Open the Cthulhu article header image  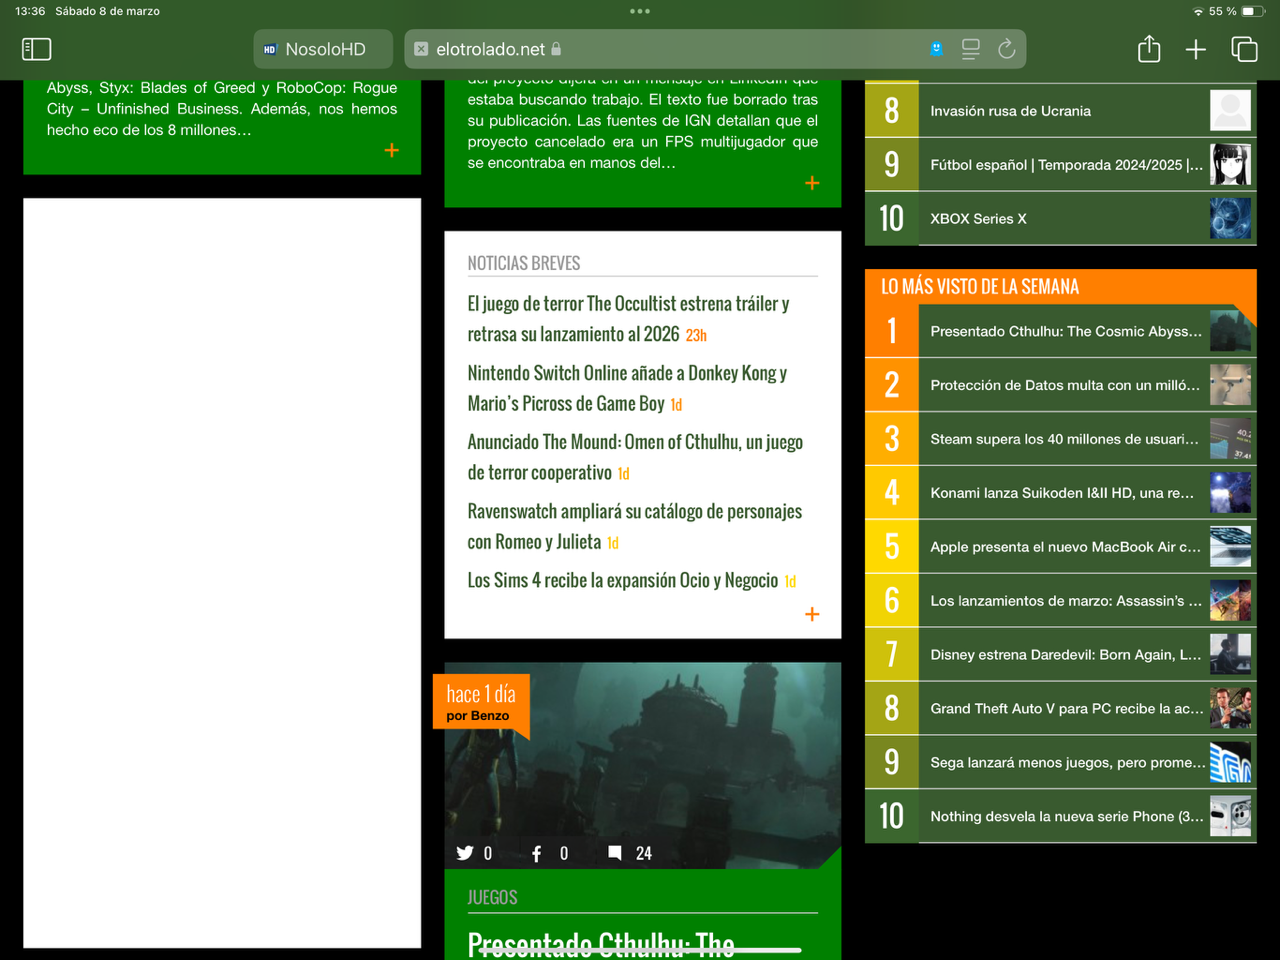(x=643, y=765)
